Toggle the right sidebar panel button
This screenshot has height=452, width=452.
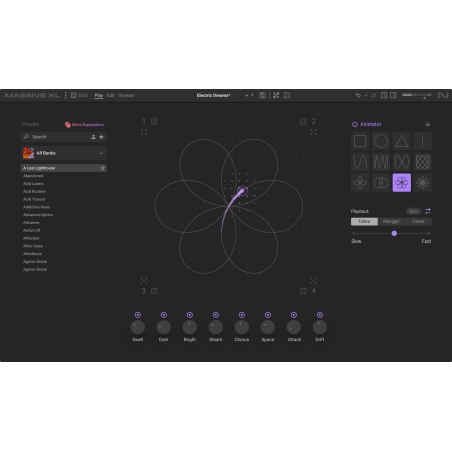pyautogui.click(x=393, y=95)
